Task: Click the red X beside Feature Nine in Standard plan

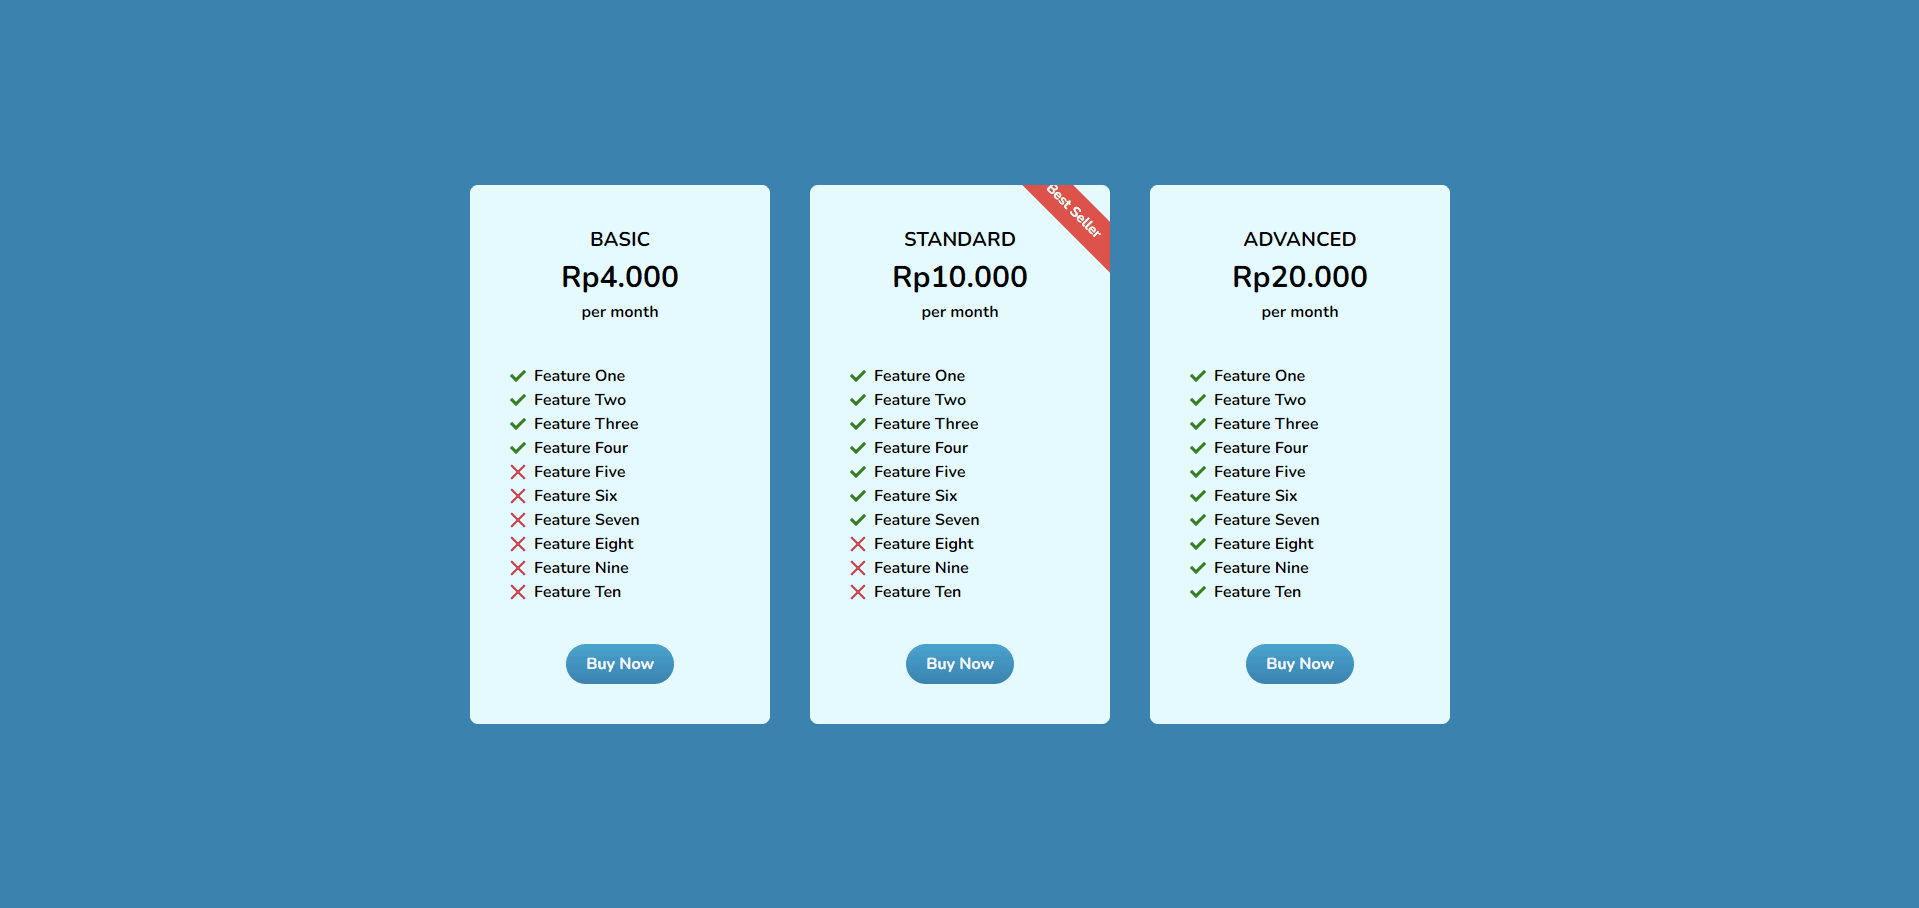Action: point(858,567)
